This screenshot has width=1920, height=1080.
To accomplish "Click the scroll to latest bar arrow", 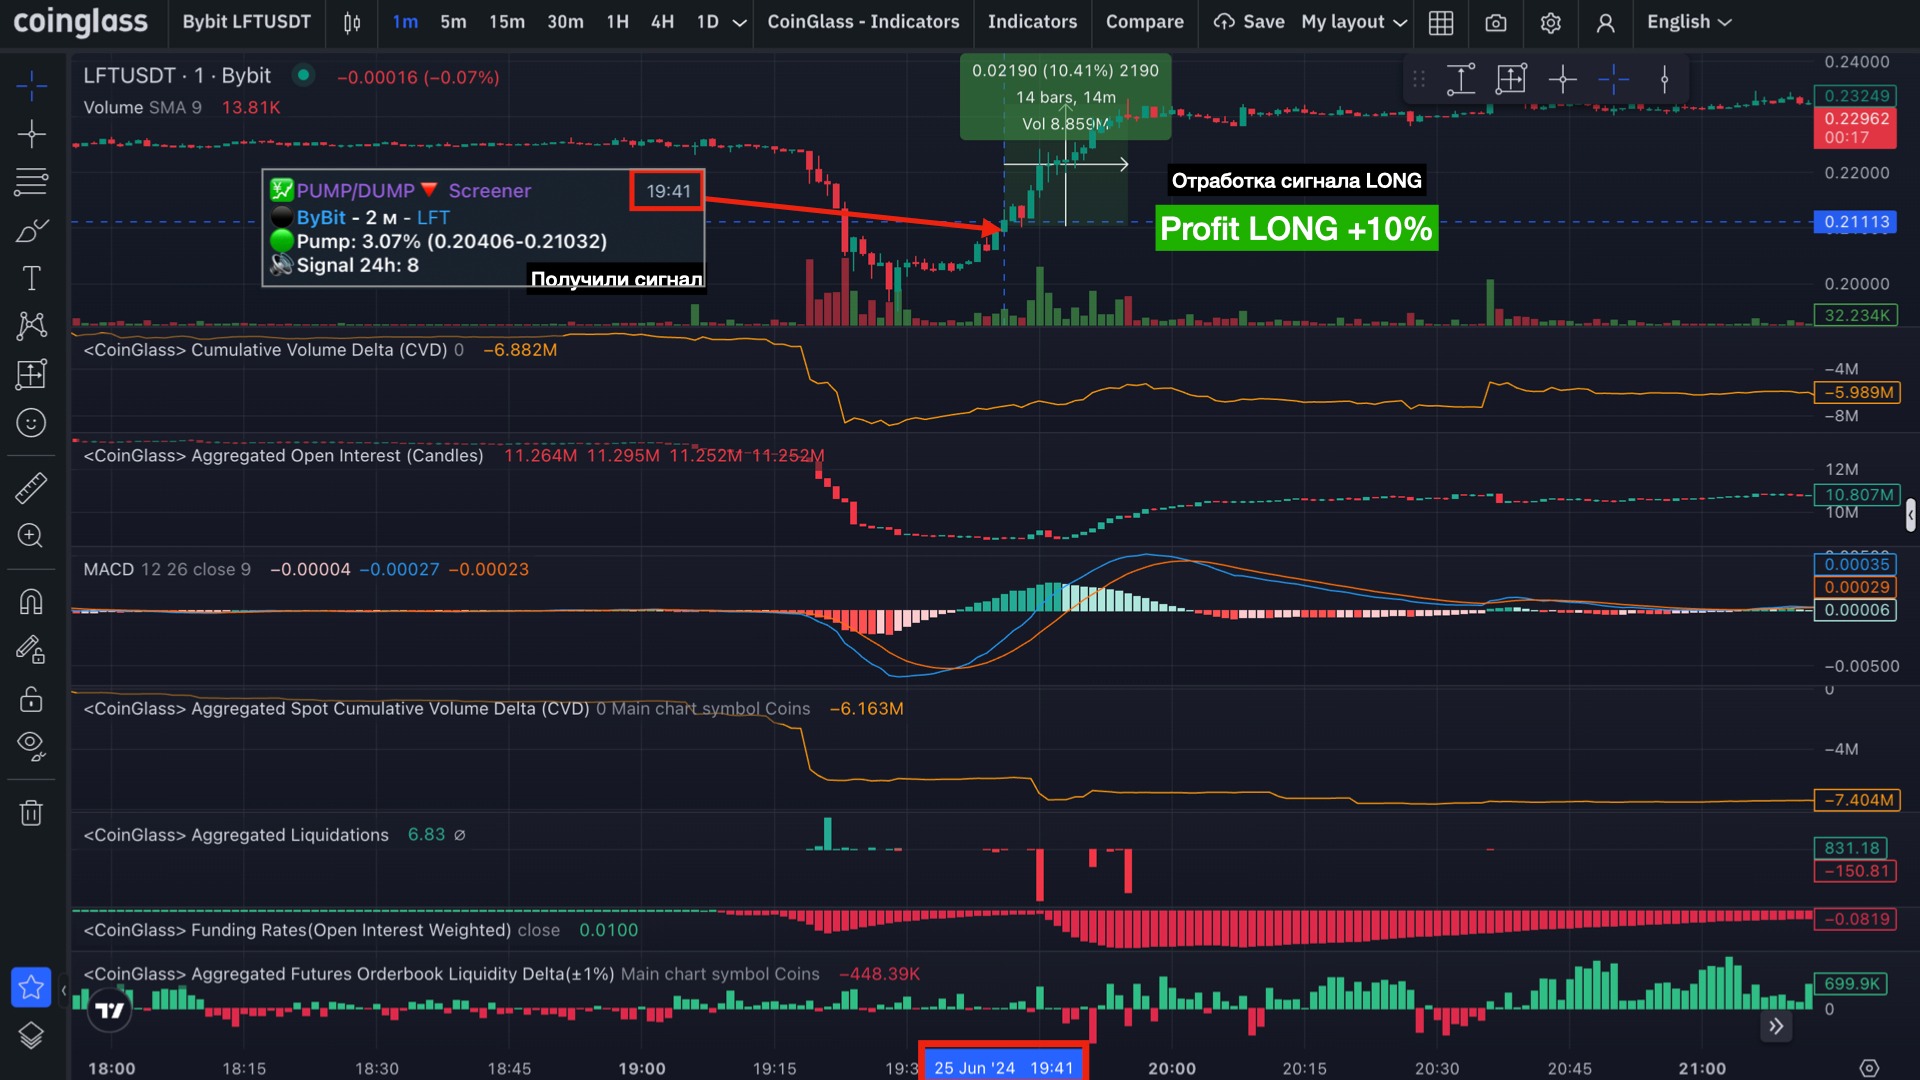I will 1776,1026.
